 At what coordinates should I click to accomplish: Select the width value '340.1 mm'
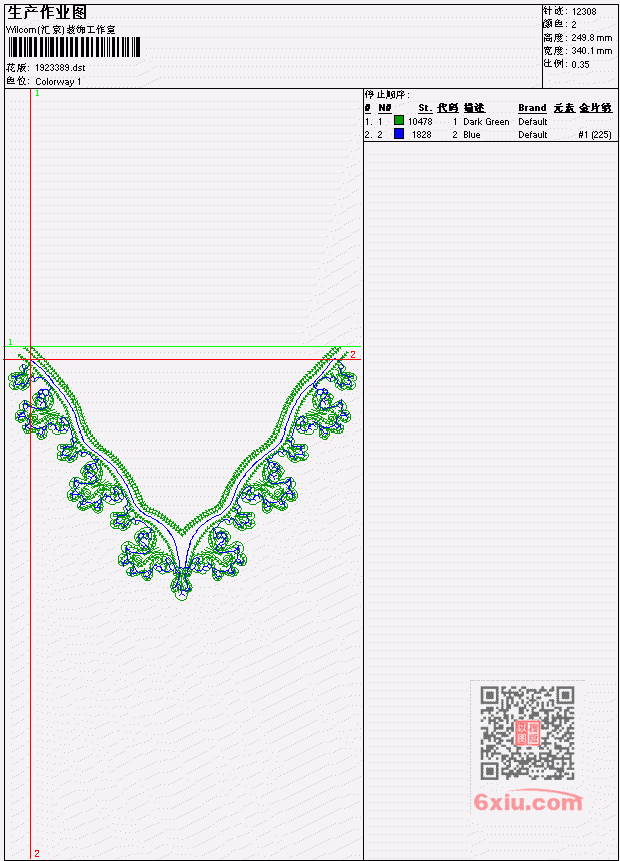[591, 51]
